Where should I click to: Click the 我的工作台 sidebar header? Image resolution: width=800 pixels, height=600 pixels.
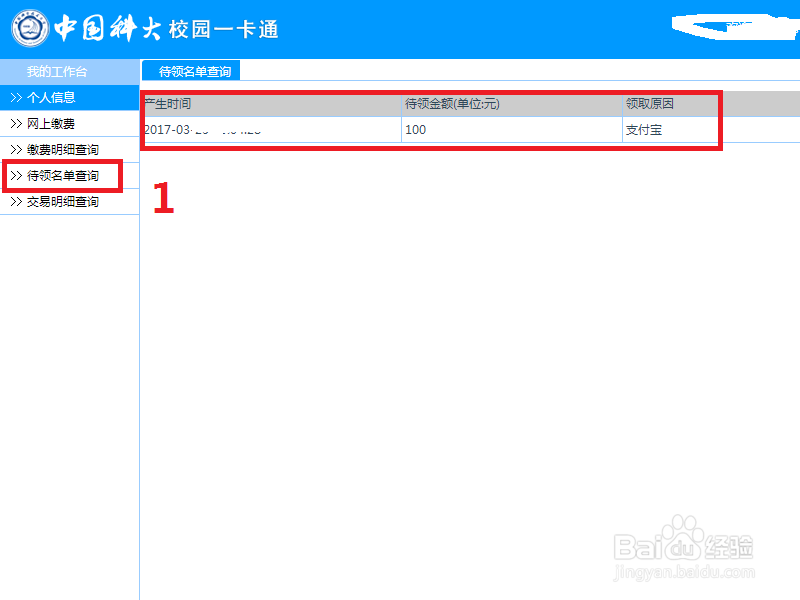coord(69,71)
